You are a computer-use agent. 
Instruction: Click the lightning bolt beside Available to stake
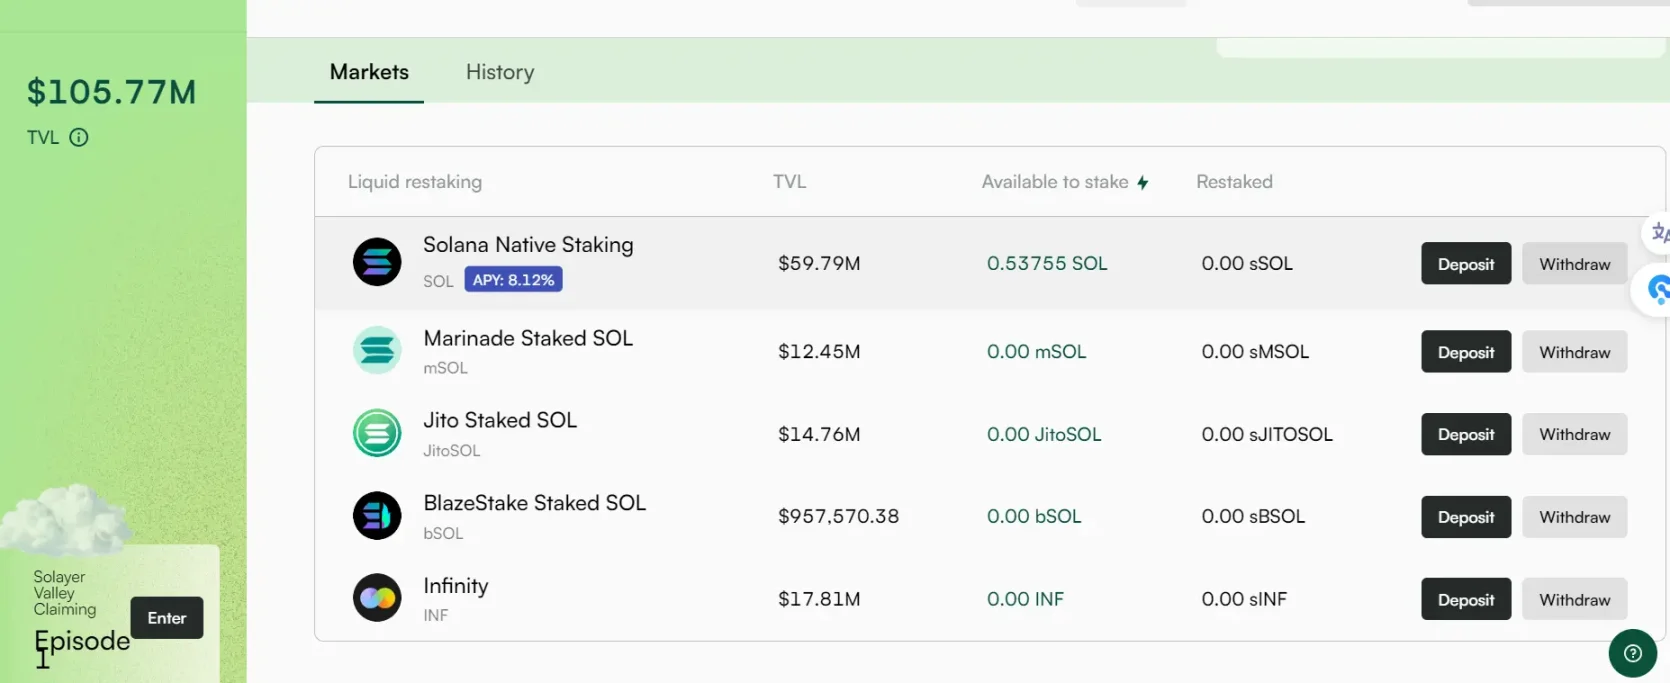tap(1142, 183)
